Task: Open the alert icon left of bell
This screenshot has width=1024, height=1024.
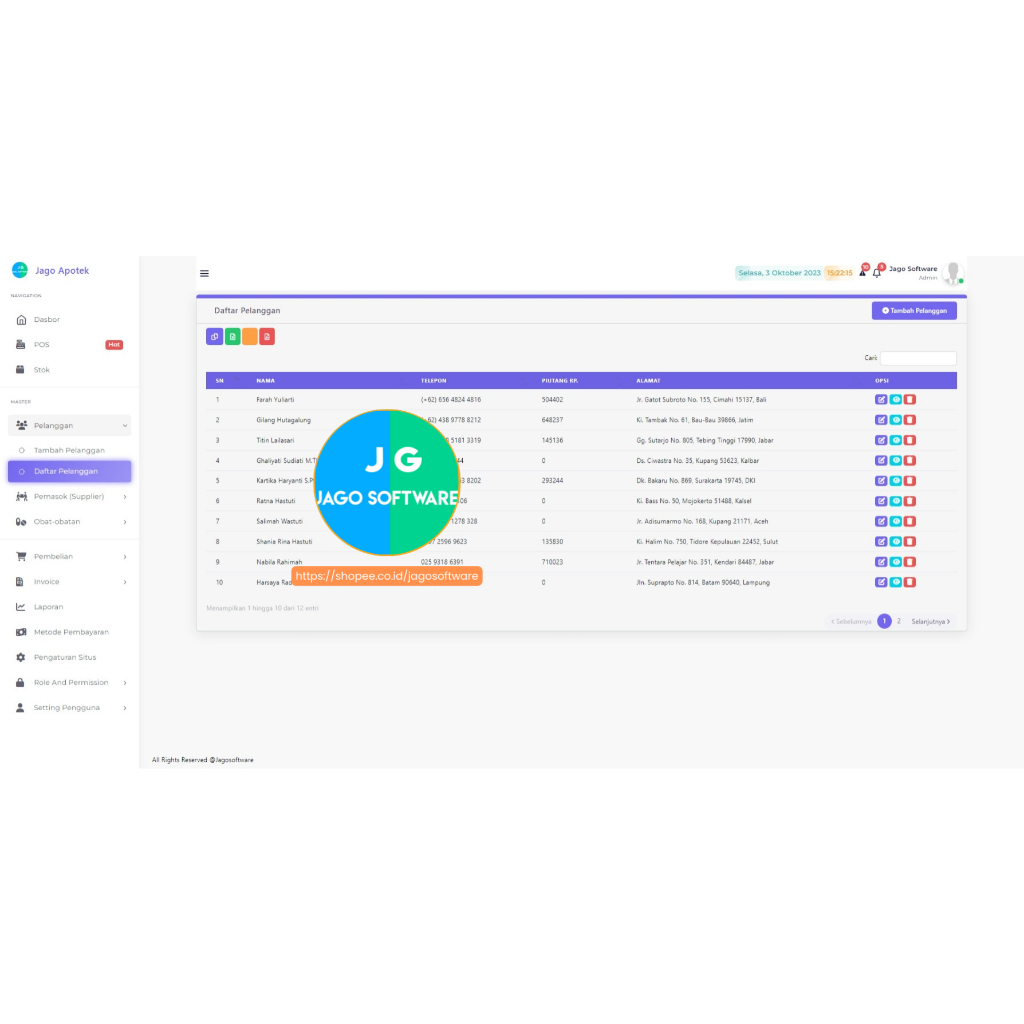Action: [863, 272]
